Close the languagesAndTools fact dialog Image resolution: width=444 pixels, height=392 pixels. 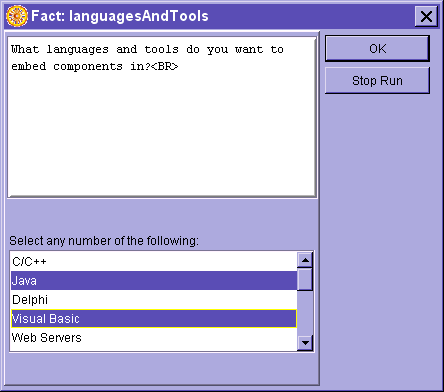coord(426,16)
